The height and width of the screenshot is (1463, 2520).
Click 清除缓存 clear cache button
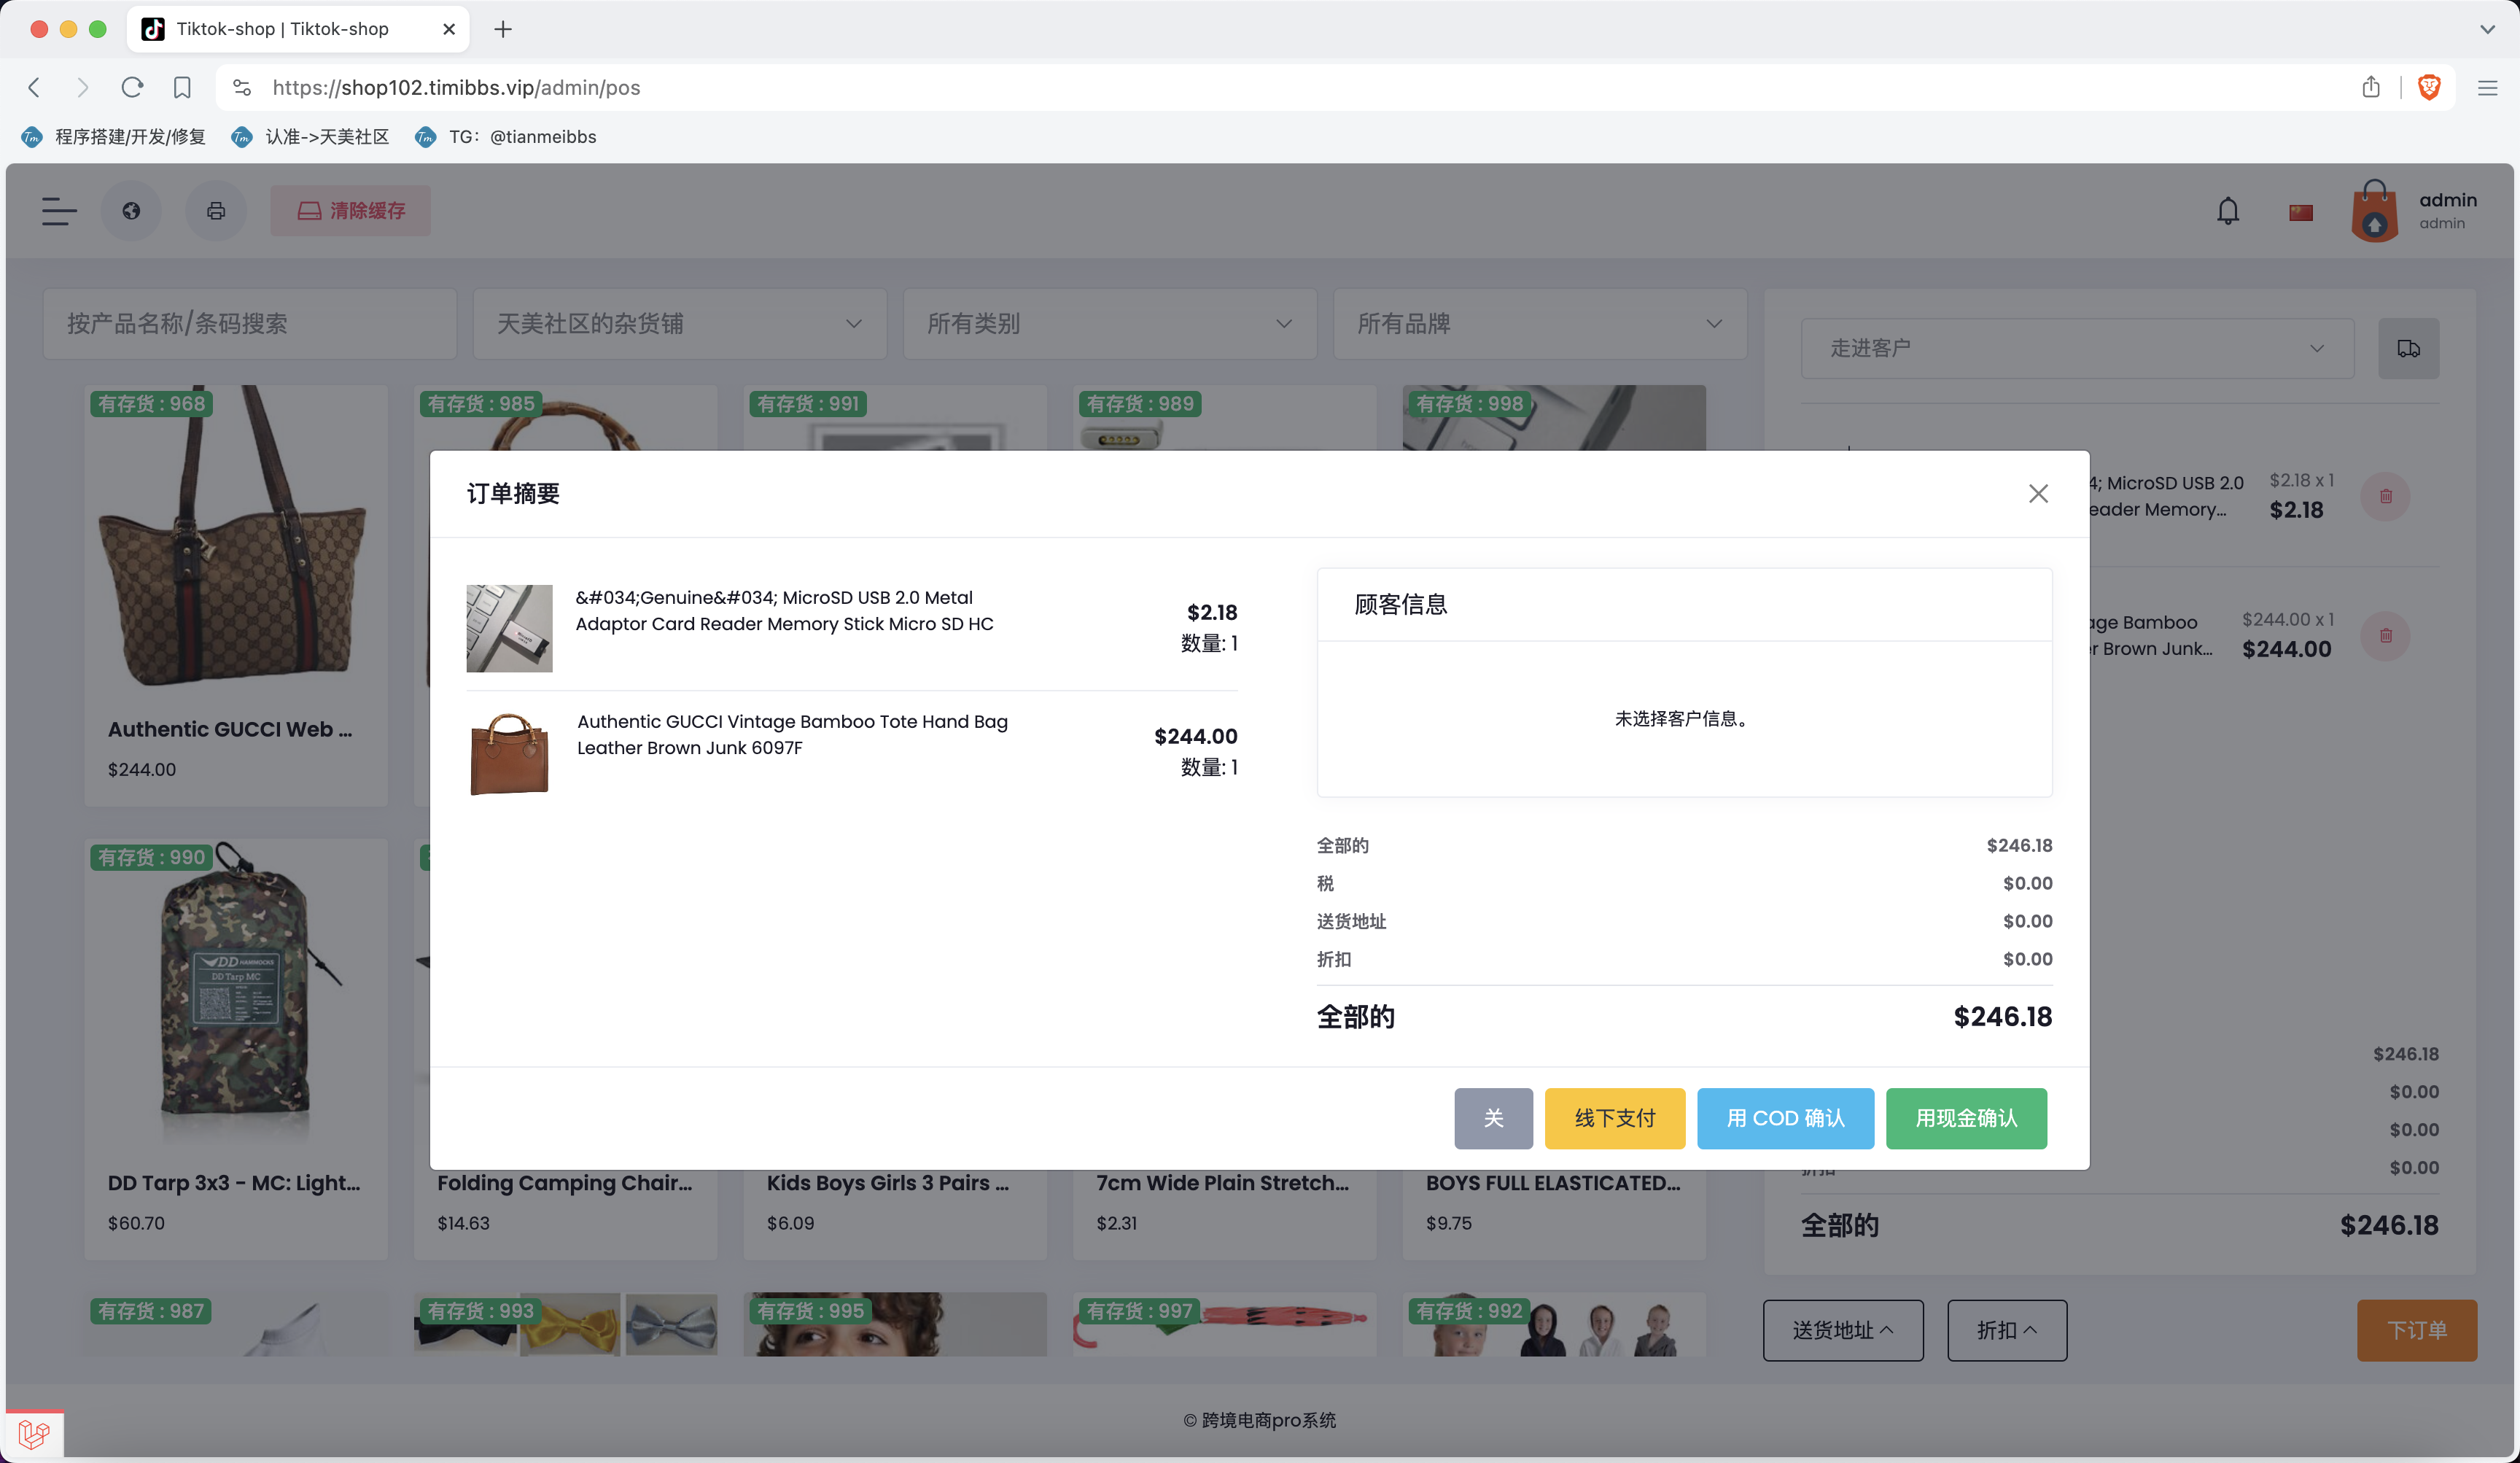(x=351, y=211)
